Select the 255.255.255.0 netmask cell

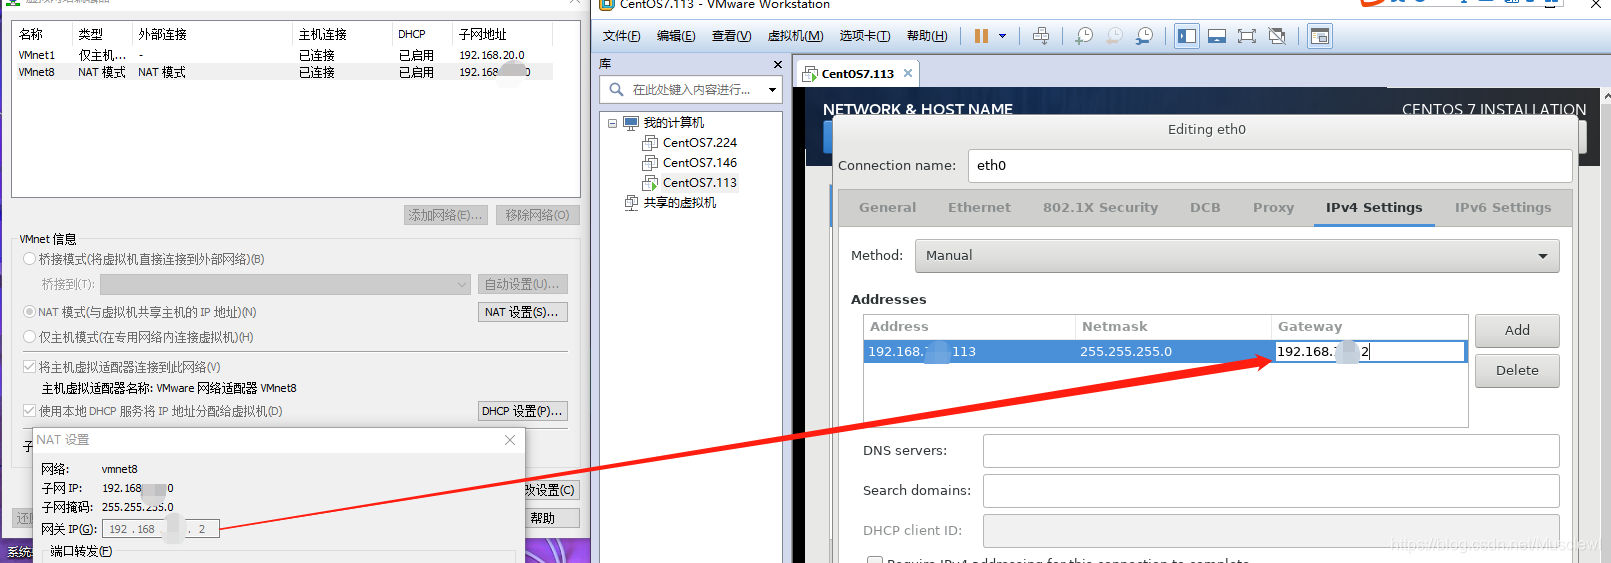click(1172, 352)
